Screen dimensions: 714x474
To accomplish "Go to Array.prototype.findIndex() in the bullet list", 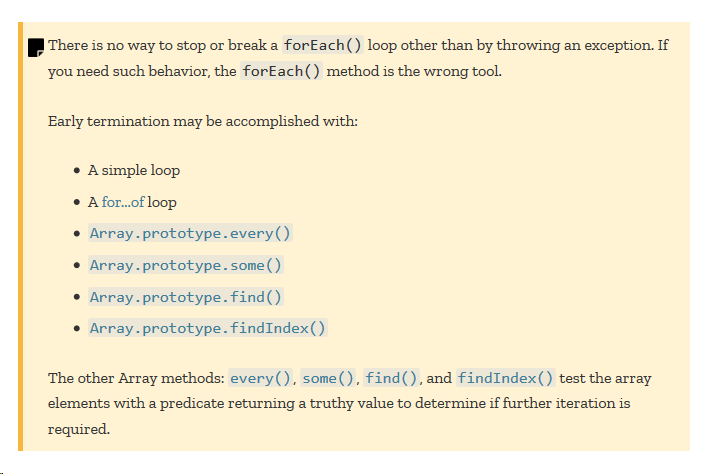I will [208, 328].
